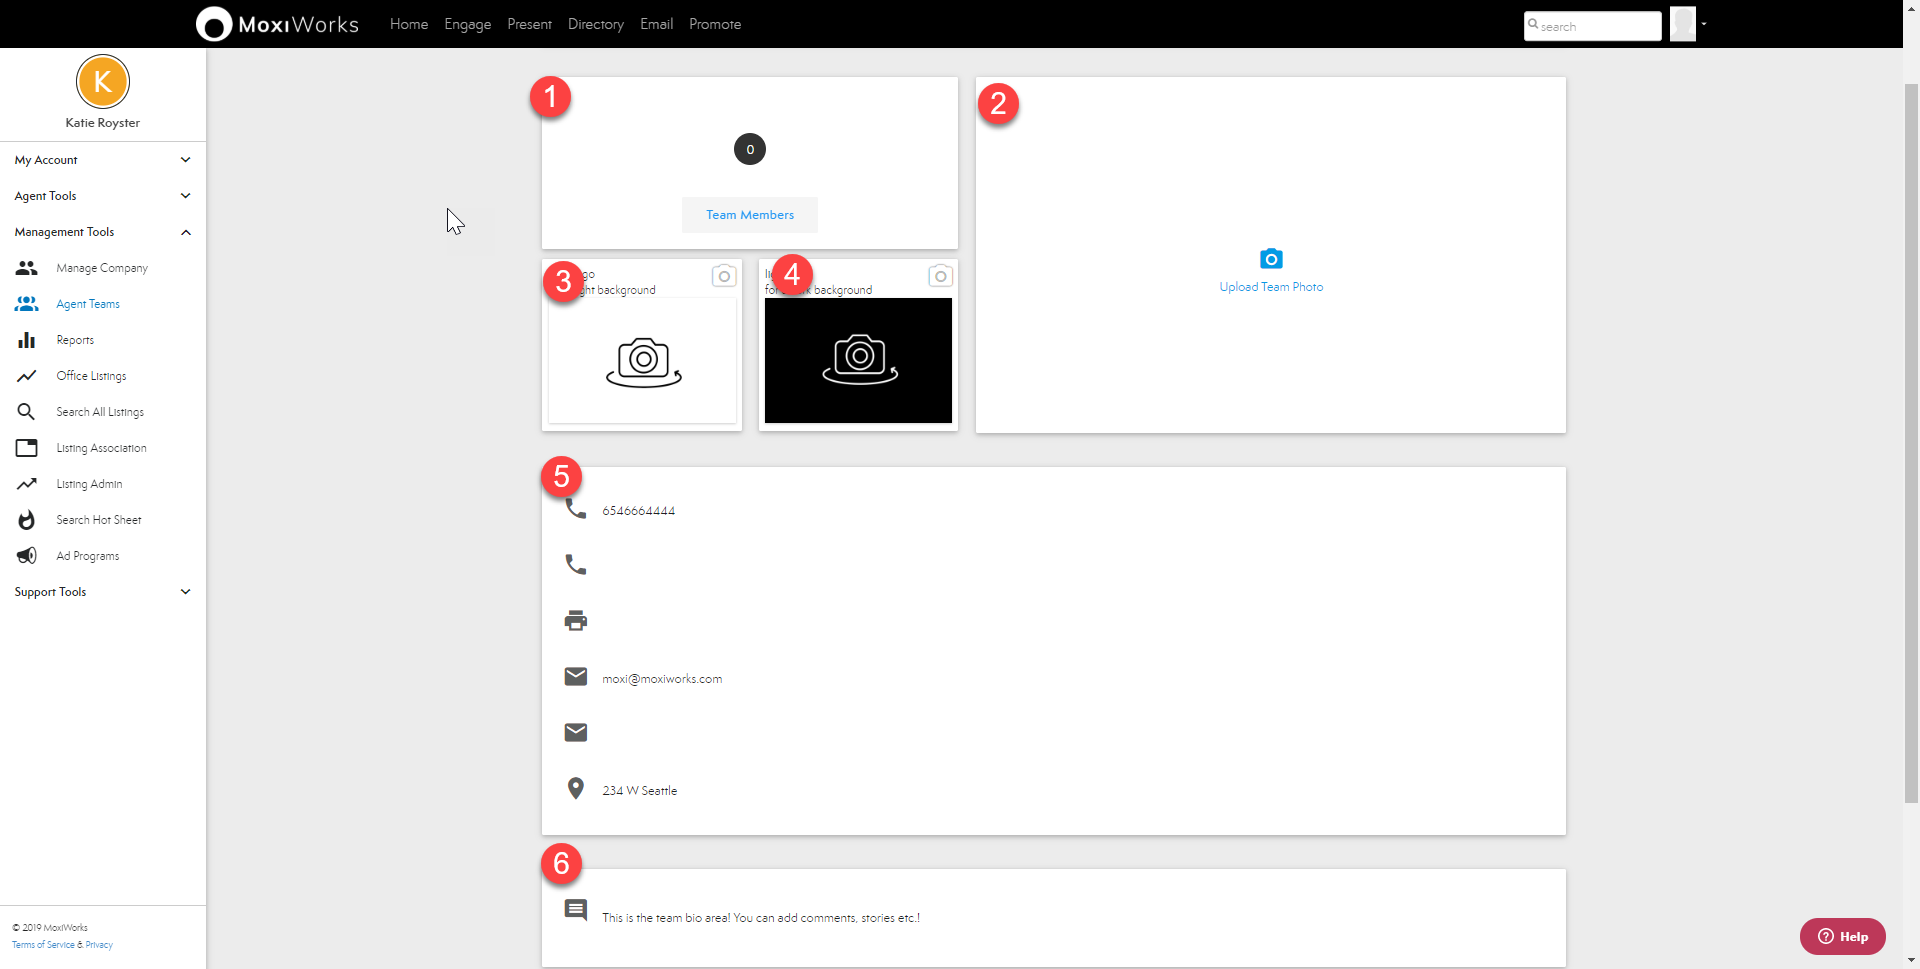The height and width of the screenshot is (969, 1920).
Task: Click camera icon on dark background logo
Action: [x=940, y=276]
